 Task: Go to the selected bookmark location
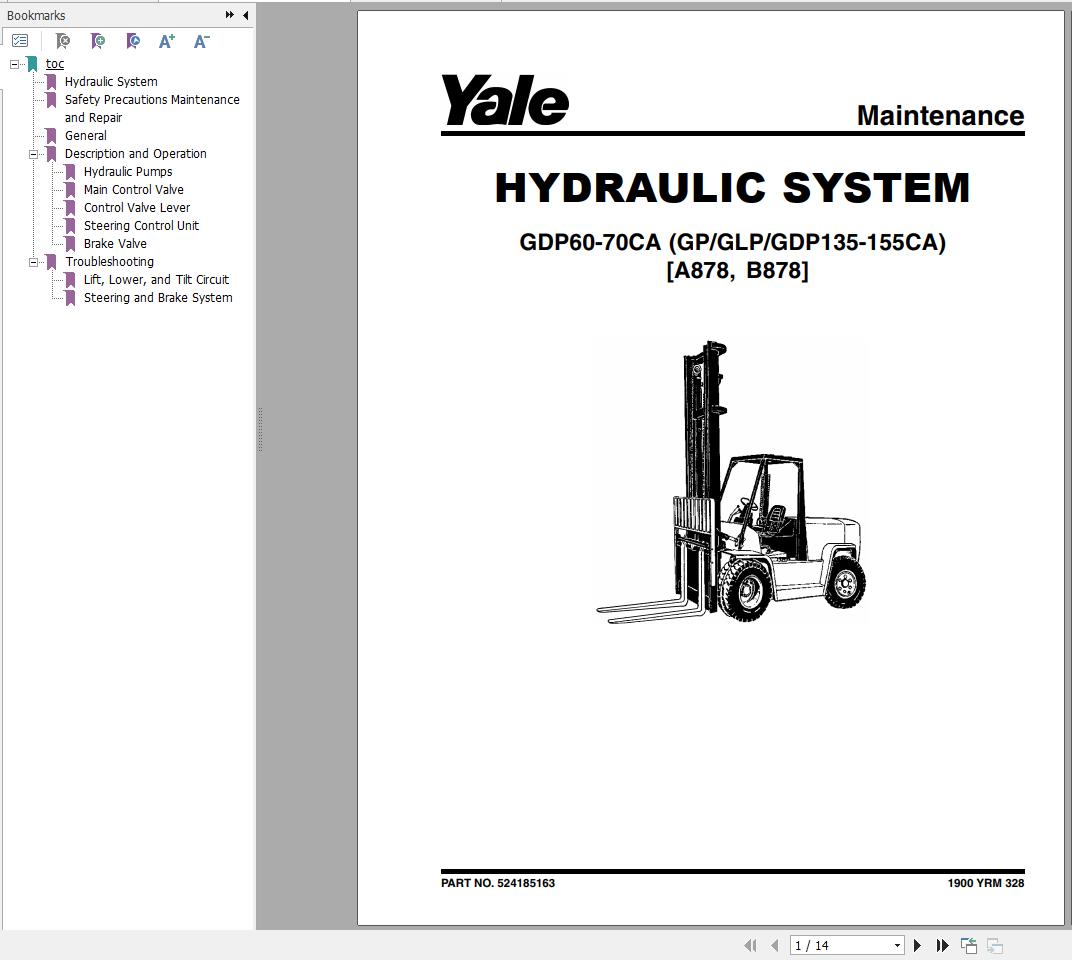point(133,40)
